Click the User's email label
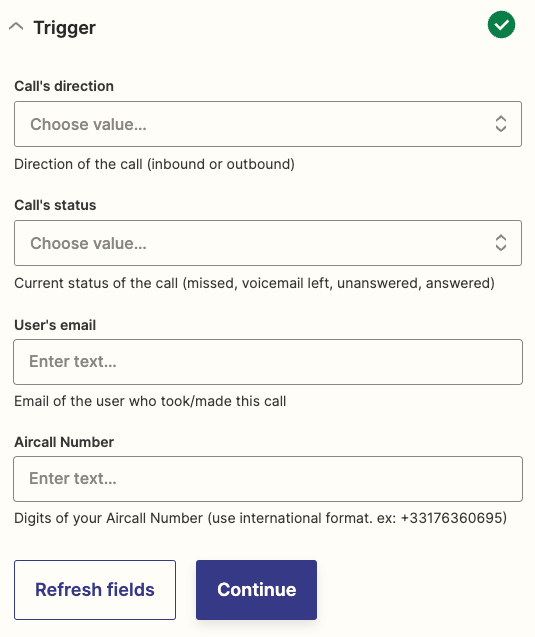Viewport: 535px width, 637px height. point(55,325)
